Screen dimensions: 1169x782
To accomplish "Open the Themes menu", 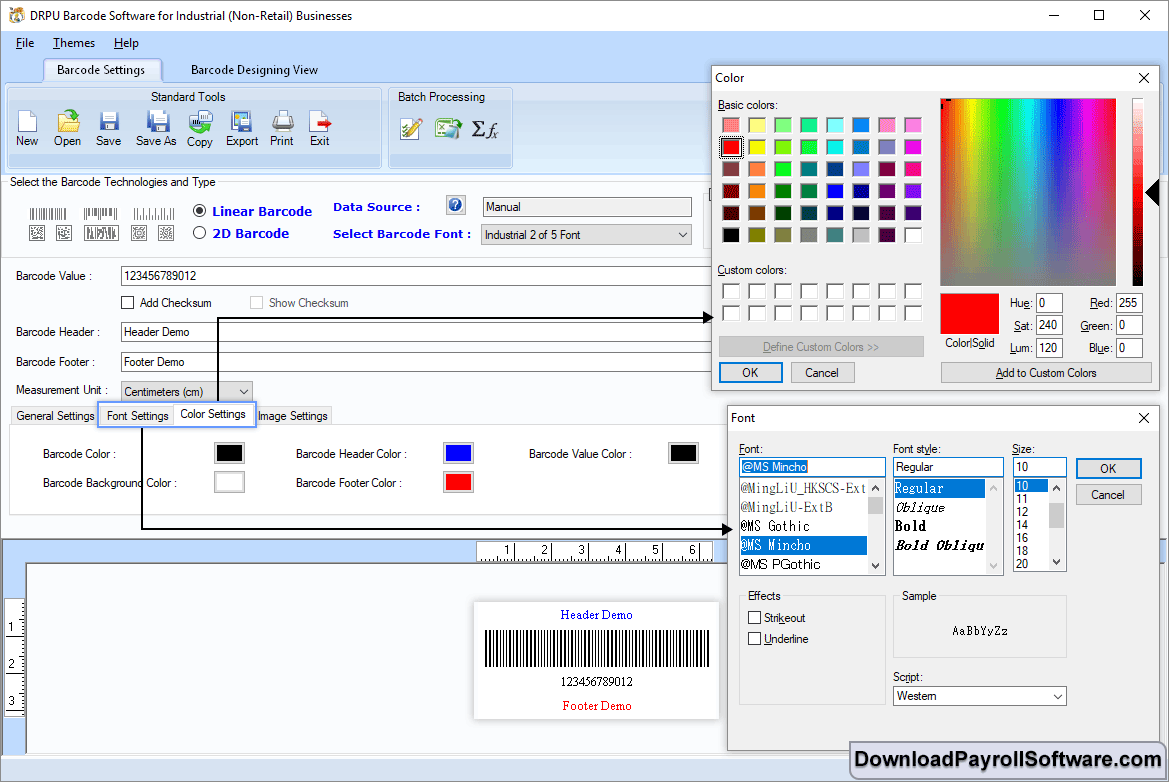I will (73, 43).
